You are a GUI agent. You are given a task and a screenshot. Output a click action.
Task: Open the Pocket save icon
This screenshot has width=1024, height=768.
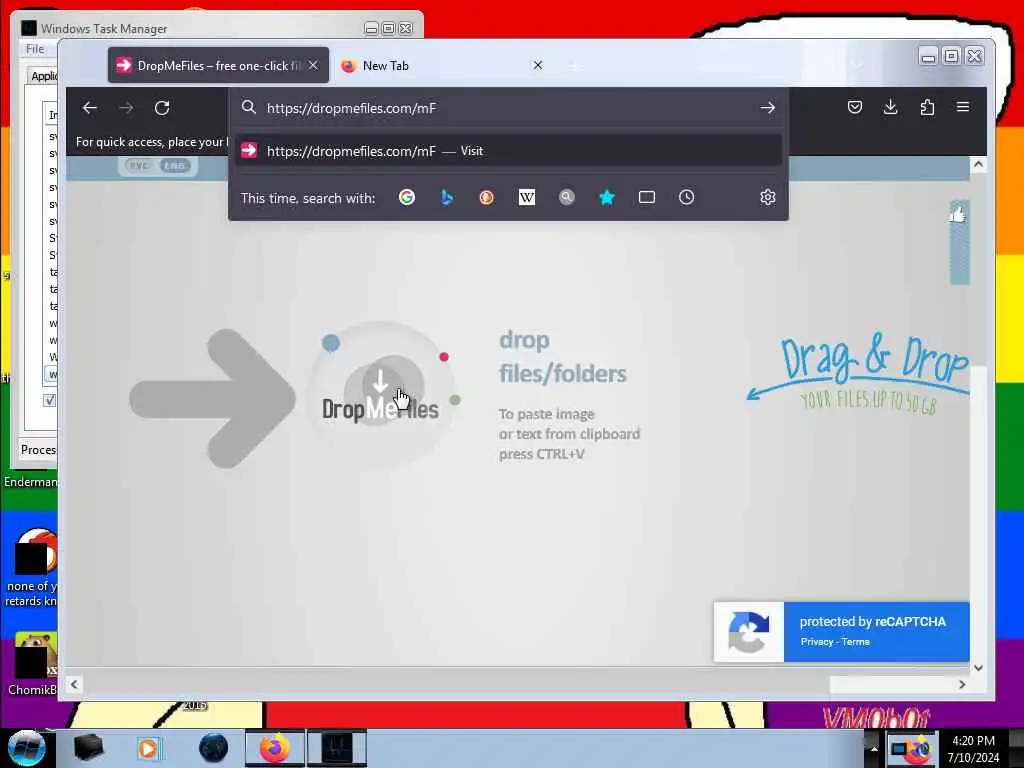[854, 107]
